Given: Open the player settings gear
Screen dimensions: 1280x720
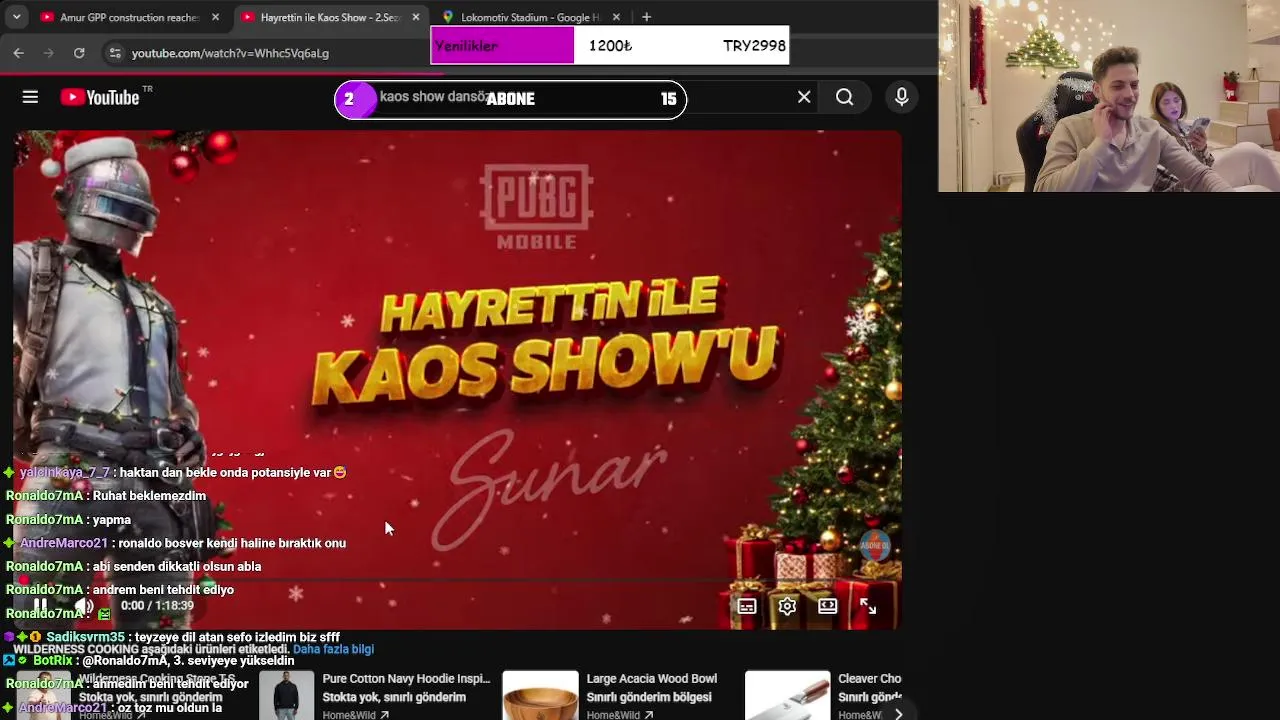Looking at the screenshot, I should [787, 606].
